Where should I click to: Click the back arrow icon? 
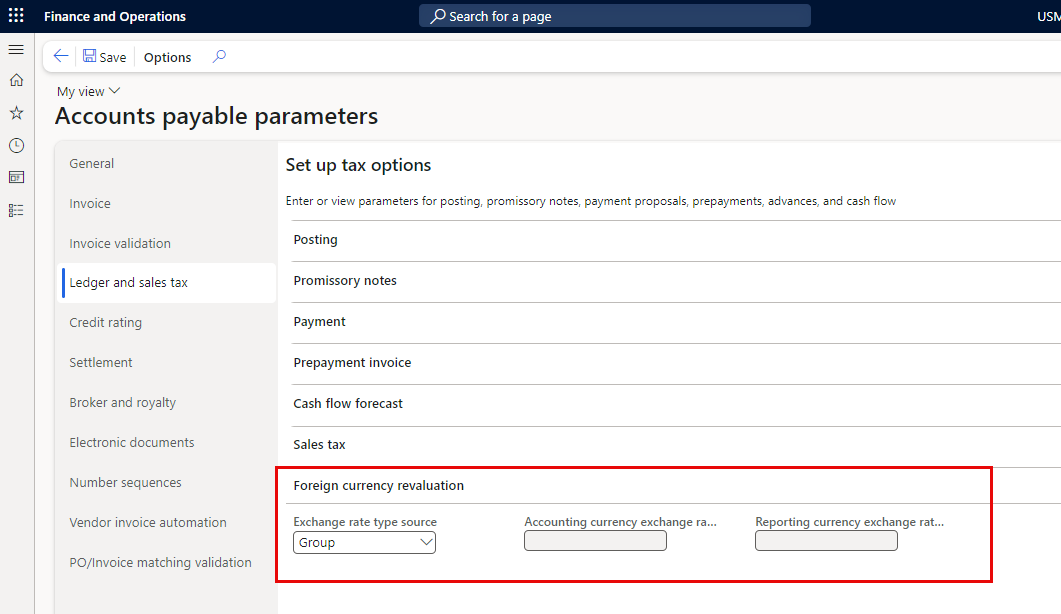pos(61,57)
